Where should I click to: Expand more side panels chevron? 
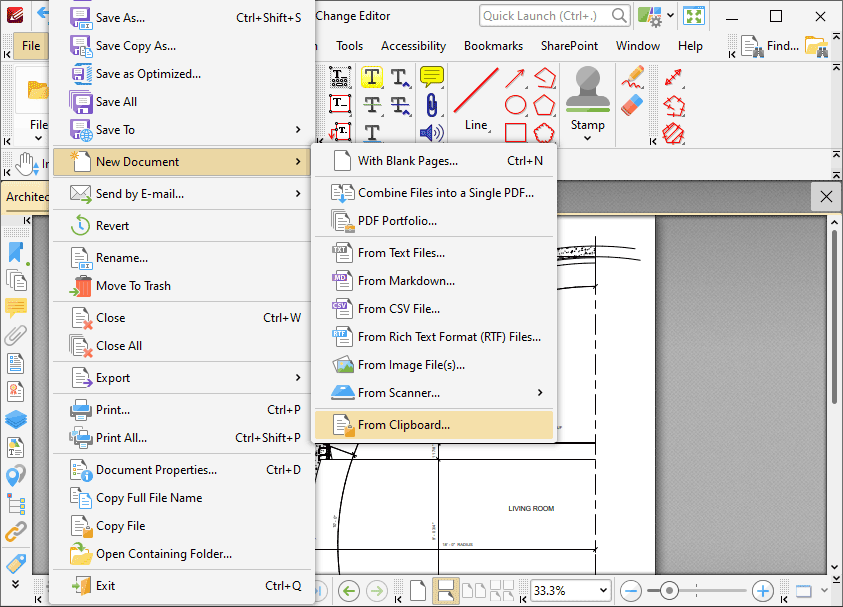point(16,584)
